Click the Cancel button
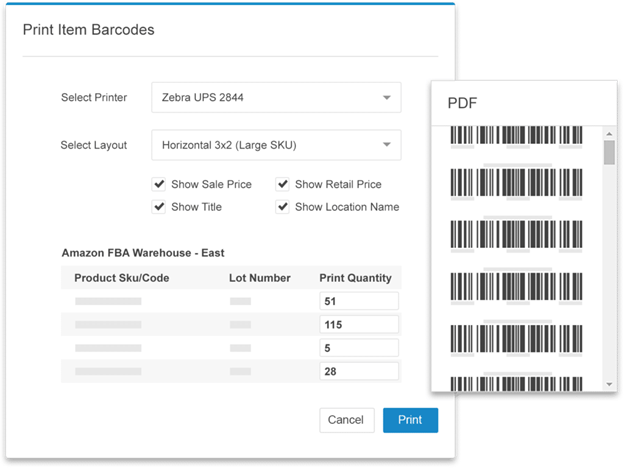 347,420
